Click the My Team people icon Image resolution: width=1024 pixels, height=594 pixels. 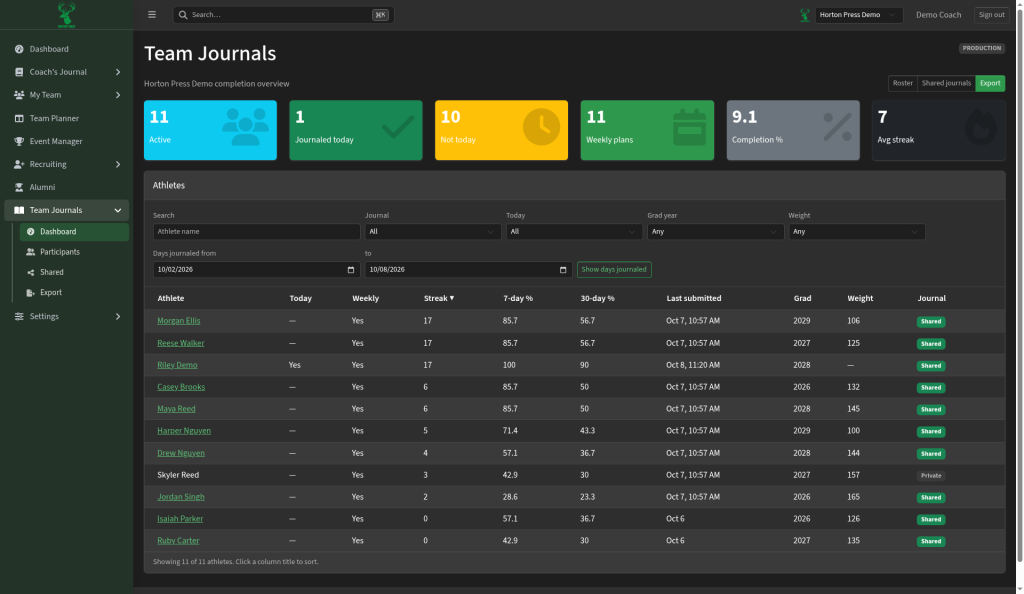click(19, 95)
